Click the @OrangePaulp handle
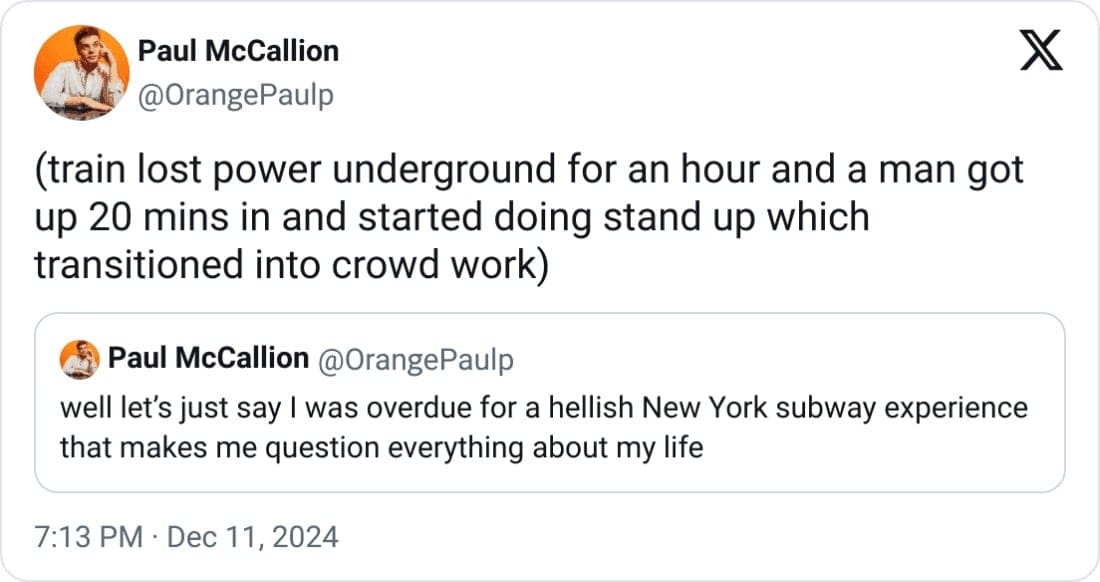 235,97
